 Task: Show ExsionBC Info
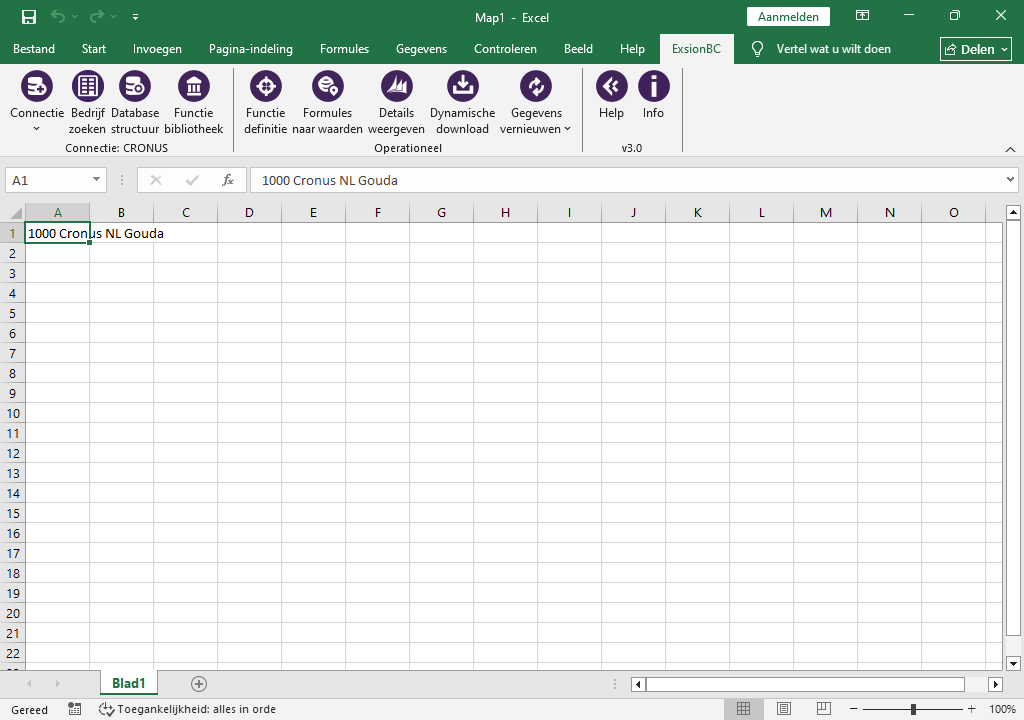pyautogui.click(x=653, y=86)
